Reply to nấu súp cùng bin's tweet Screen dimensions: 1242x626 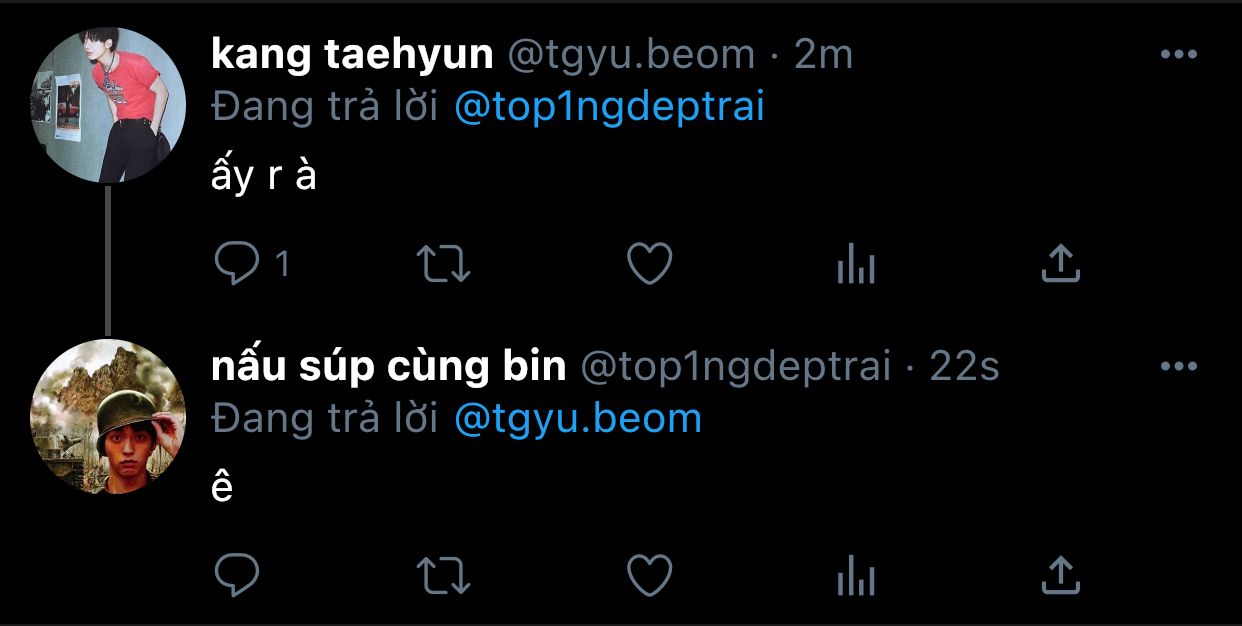click(238, 575)
